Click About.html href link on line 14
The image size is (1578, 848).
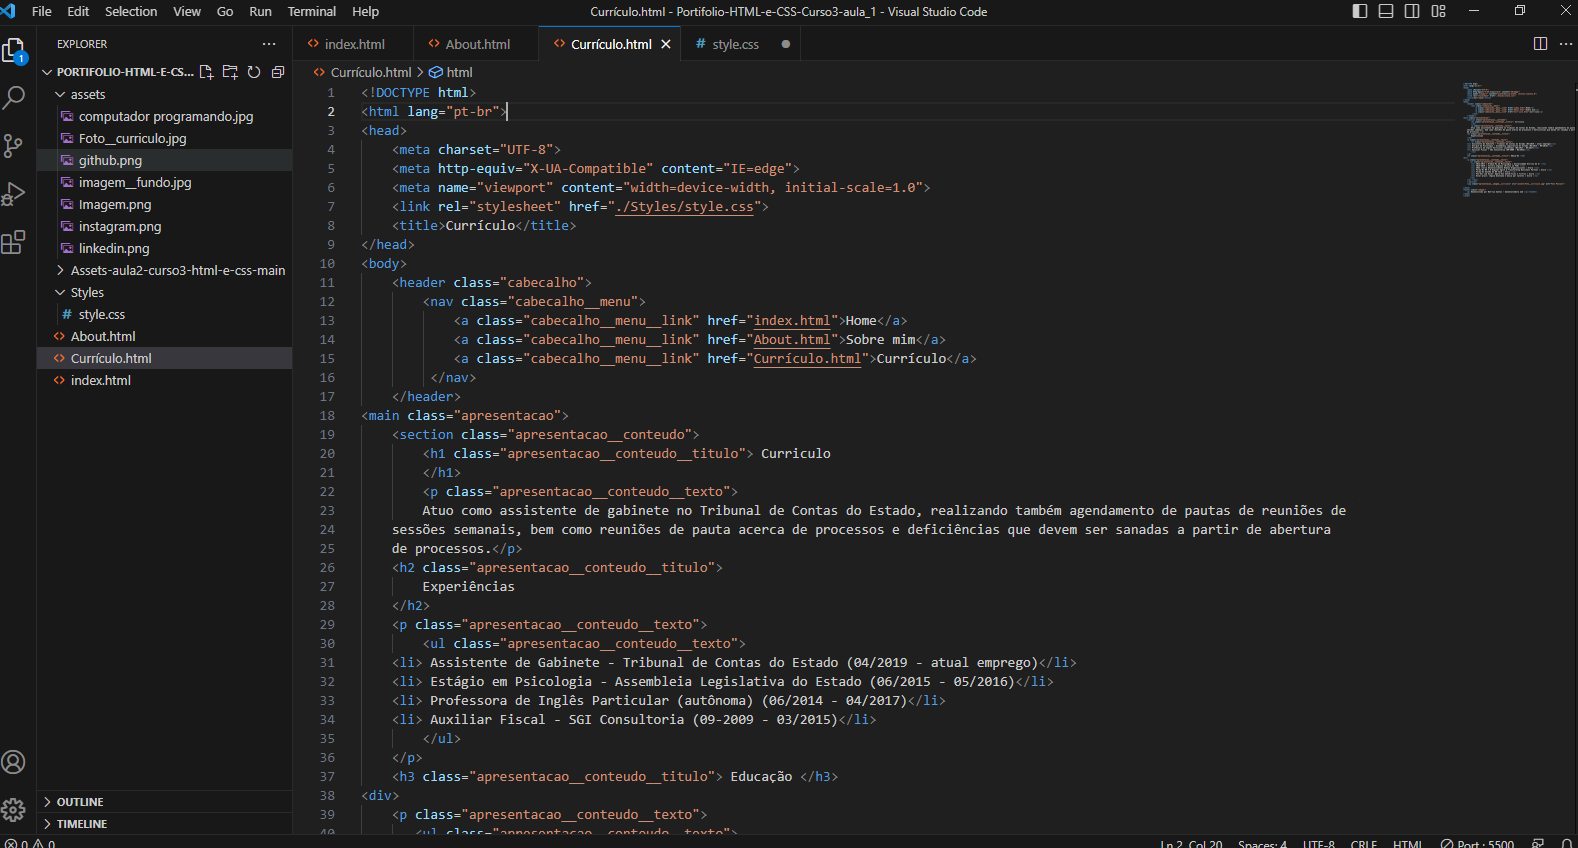point(792,340)
